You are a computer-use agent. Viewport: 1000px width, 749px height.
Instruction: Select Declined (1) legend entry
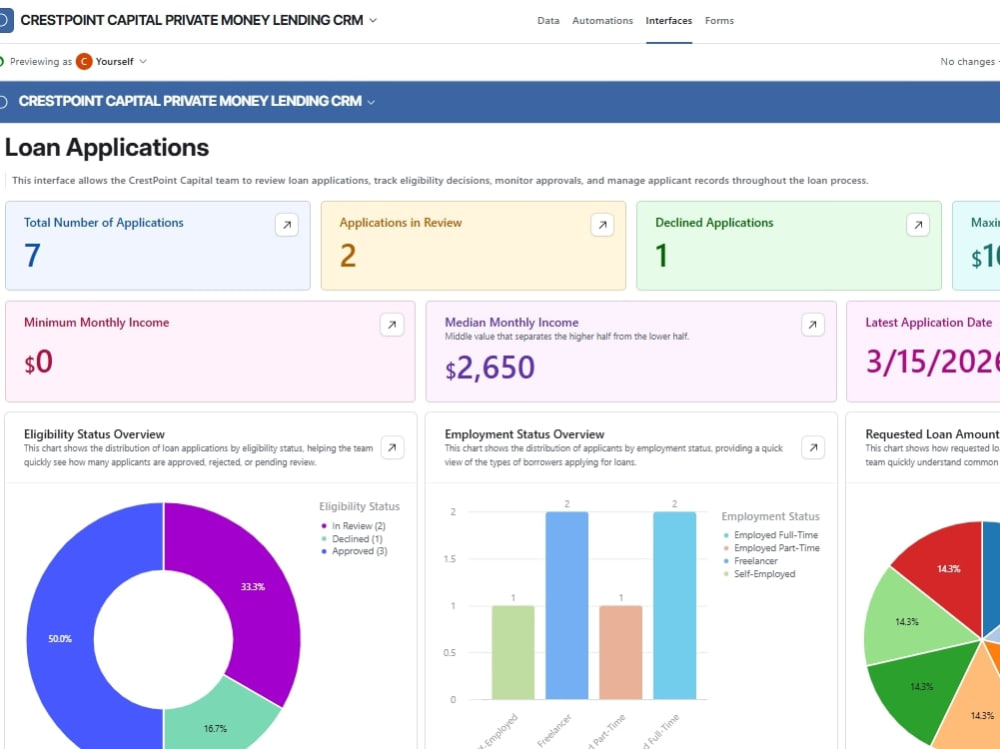point(353,538)
